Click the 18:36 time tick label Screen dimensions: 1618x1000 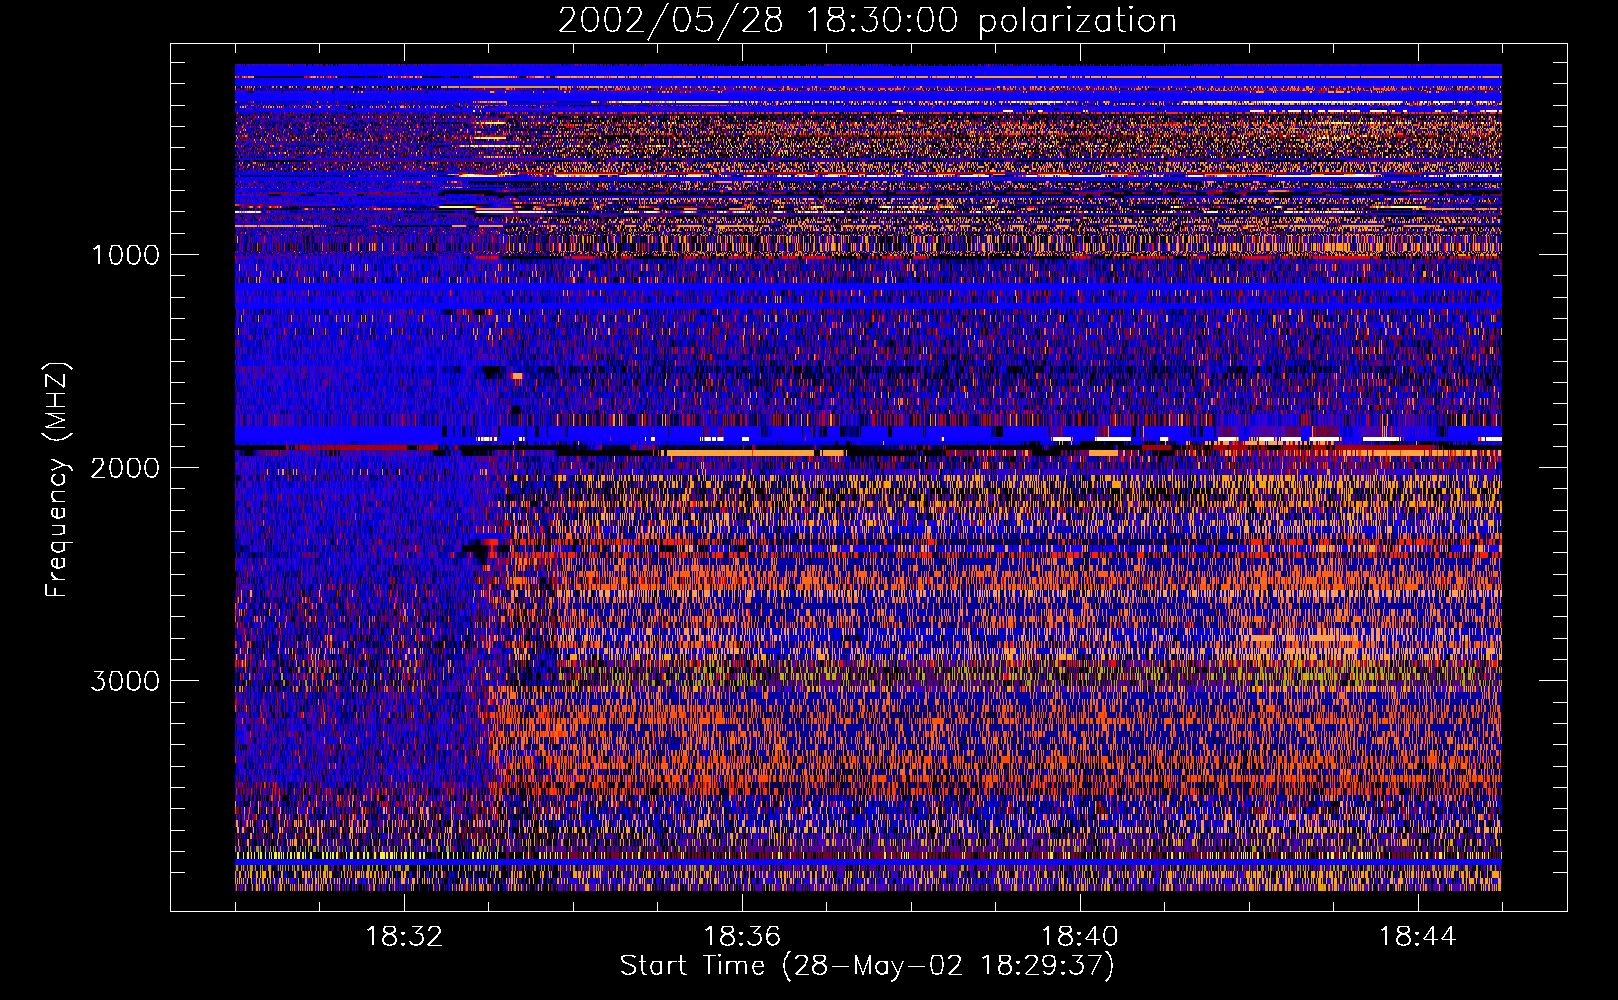coord(742,937)
